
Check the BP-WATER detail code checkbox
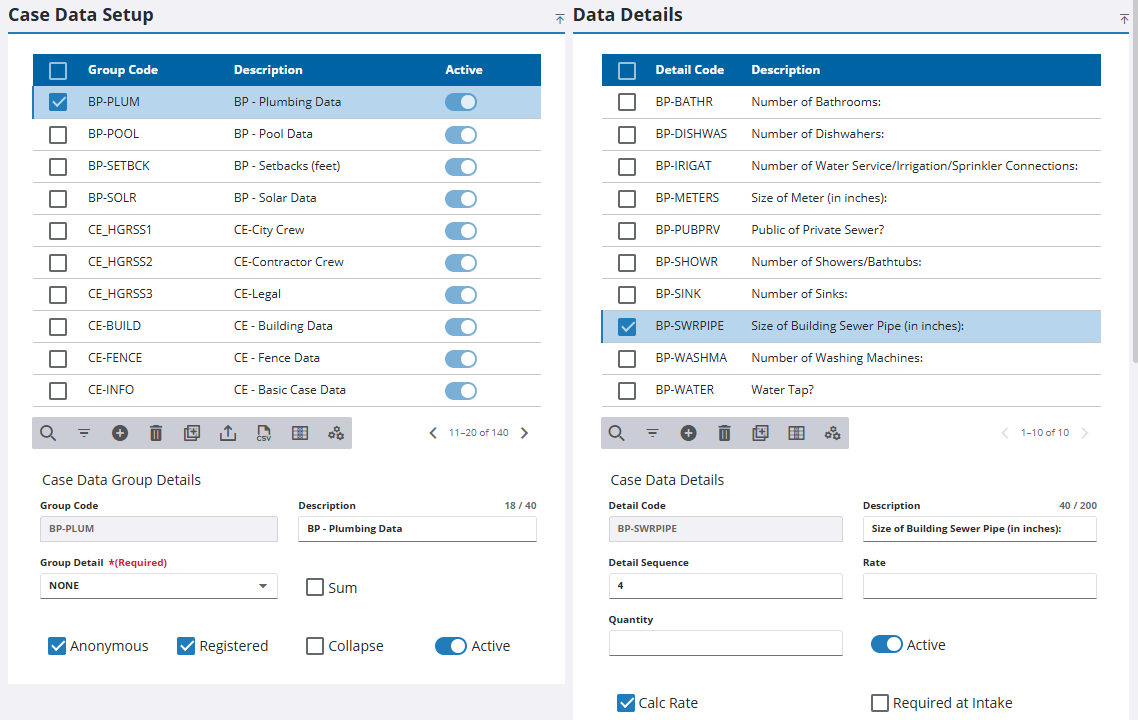pyautogui.click(x=627, y=390)
